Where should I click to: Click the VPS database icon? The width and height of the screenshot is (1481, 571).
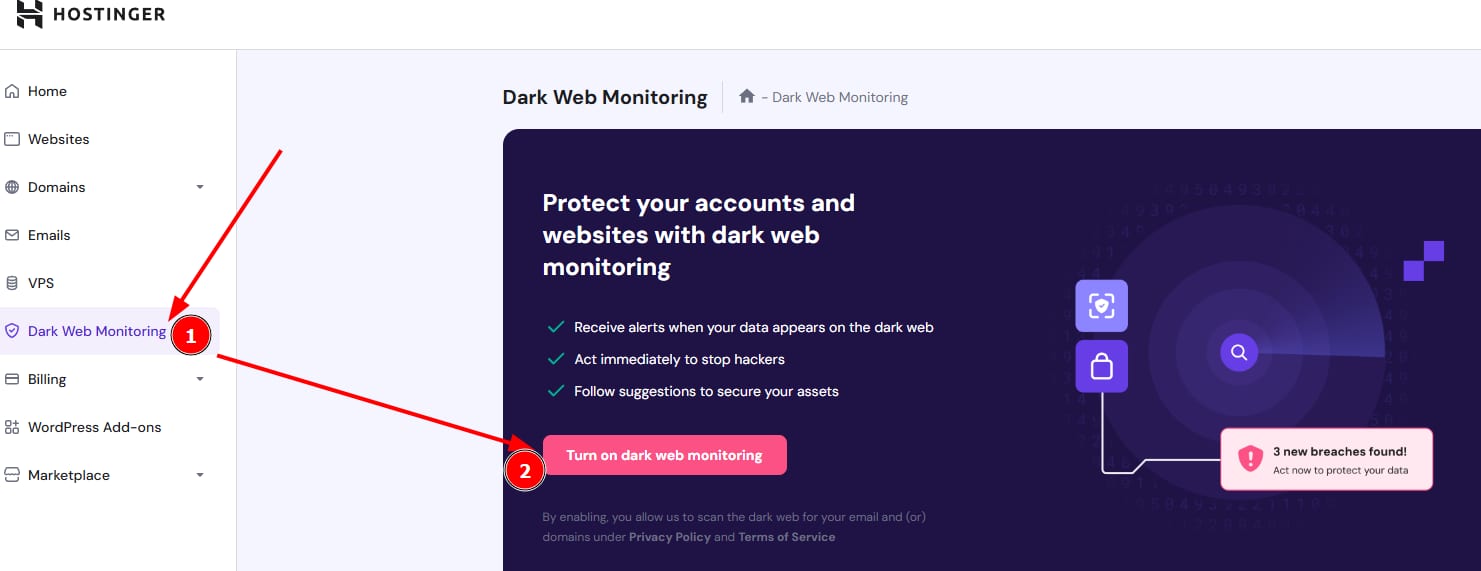tap(12, 283)
